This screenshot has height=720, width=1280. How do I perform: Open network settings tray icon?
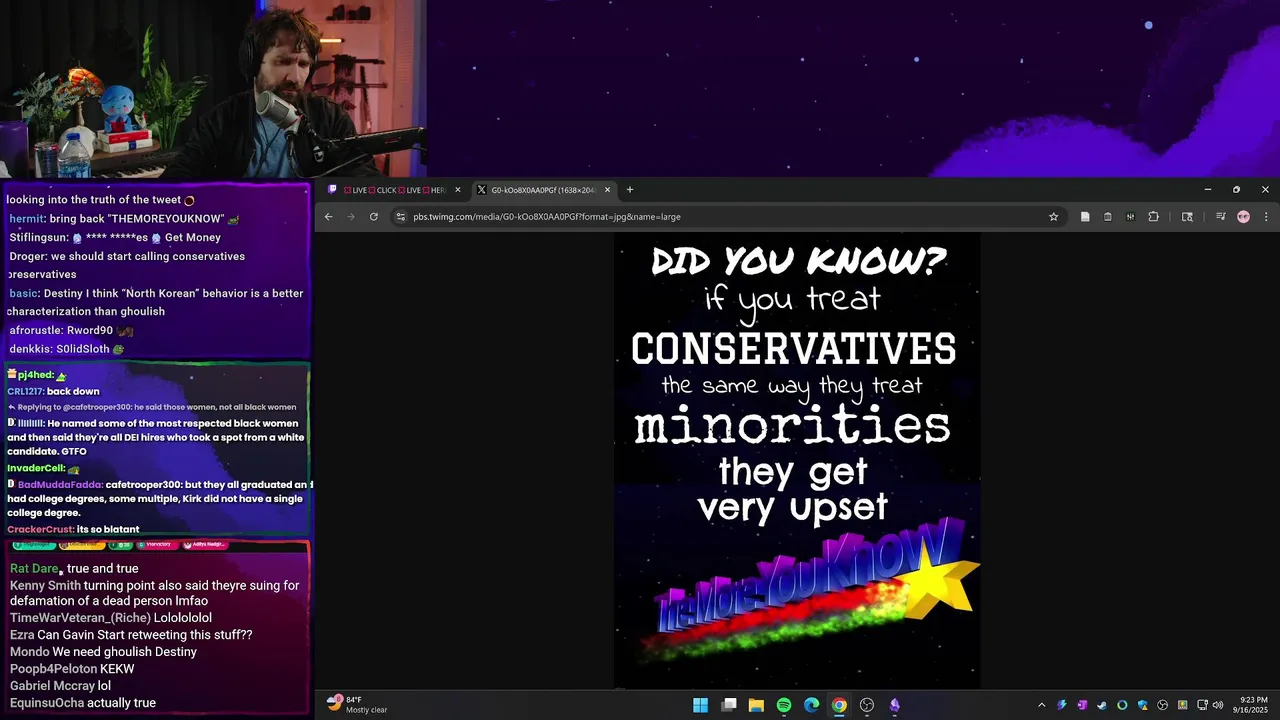[1203, 705]
